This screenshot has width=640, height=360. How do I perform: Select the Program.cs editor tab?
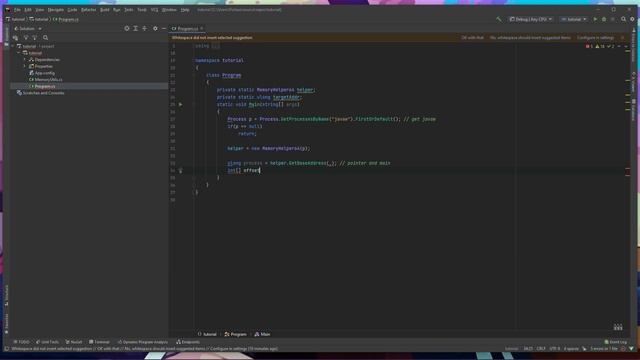187,29
